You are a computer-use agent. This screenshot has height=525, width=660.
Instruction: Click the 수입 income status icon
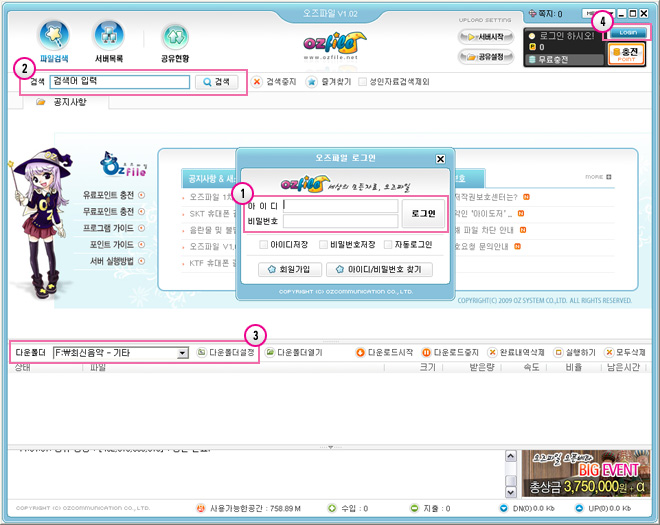pos(333,508)
